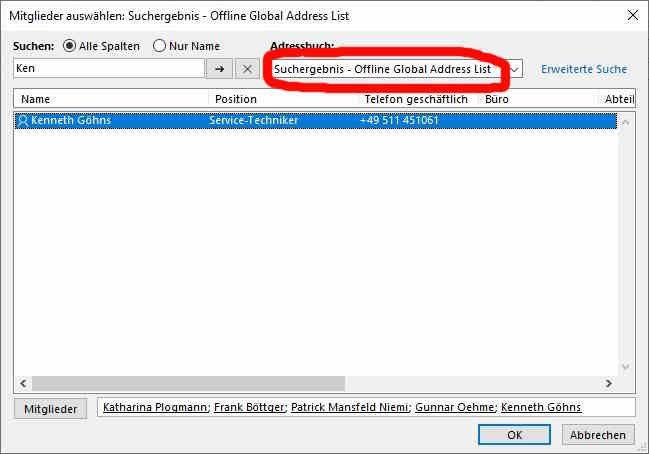Click the Abbrechen button
This screenshot has height=454, width=649.
coord(599,435)
